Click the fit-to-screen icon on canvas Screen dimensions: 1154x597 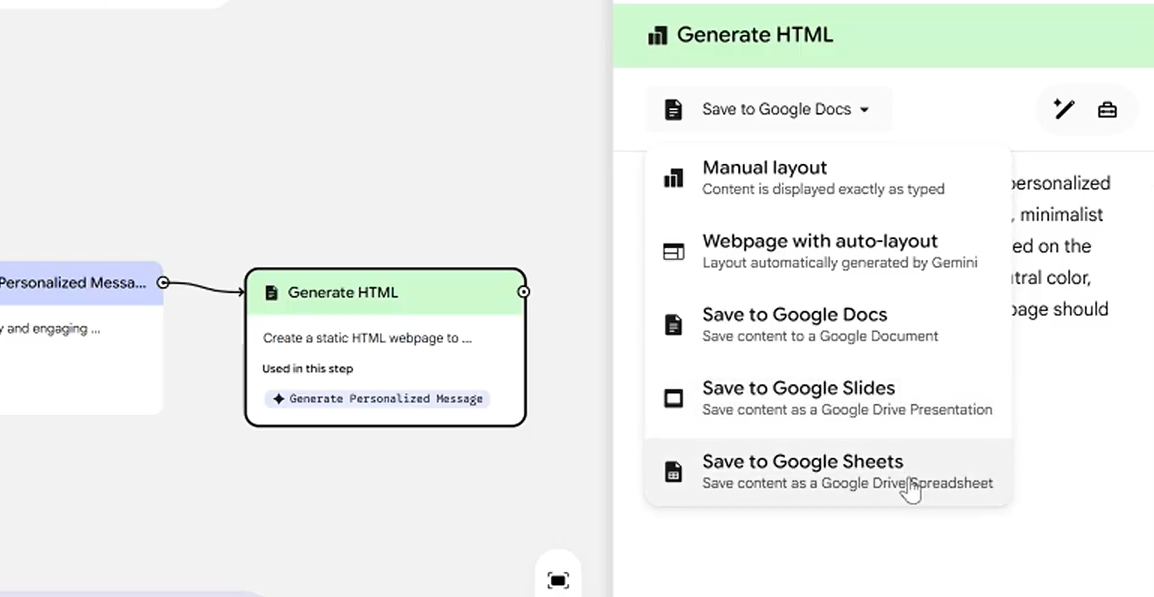[558, 580]
